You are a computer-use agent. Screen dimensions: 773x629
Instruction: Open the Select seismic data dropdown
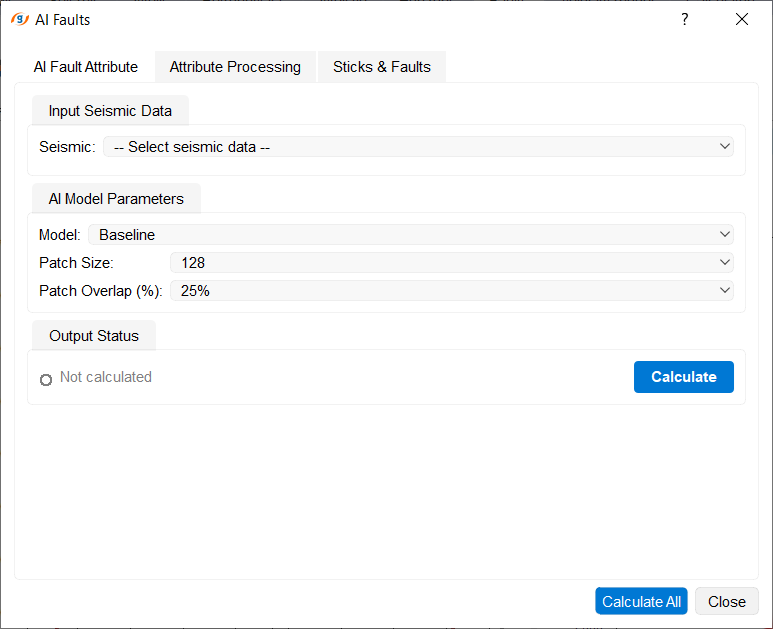coord(418,147)
